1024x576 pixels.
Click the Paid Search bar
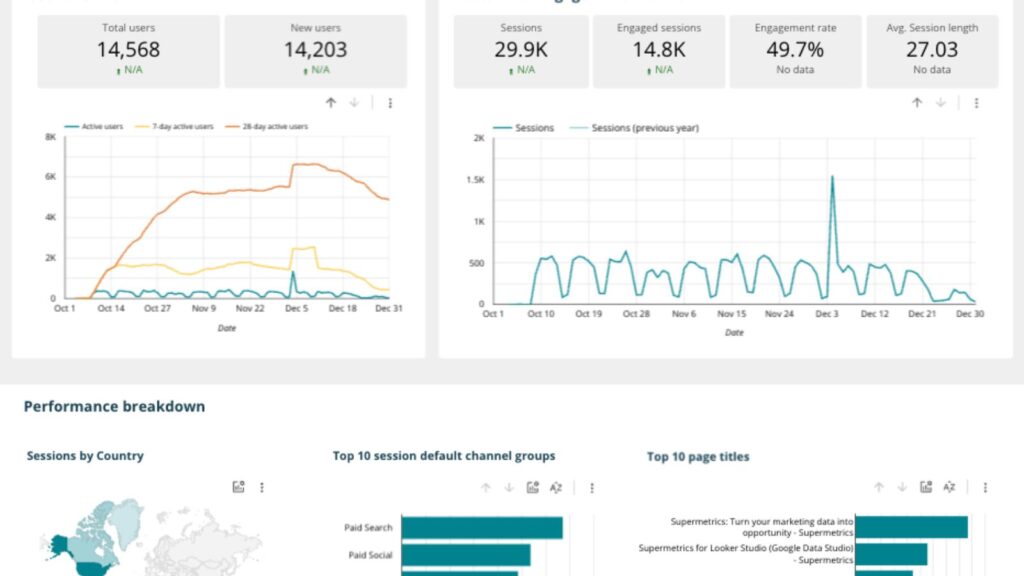pos(481,528)
